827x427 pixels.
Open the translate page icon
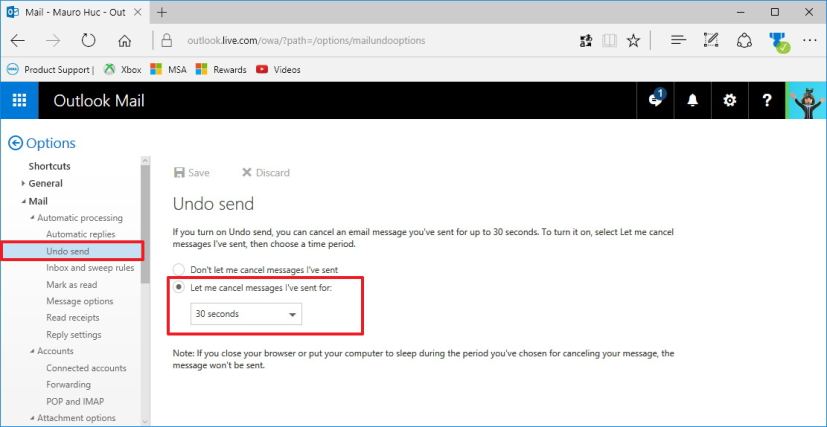pyautogui.click(x=585, y=41)
